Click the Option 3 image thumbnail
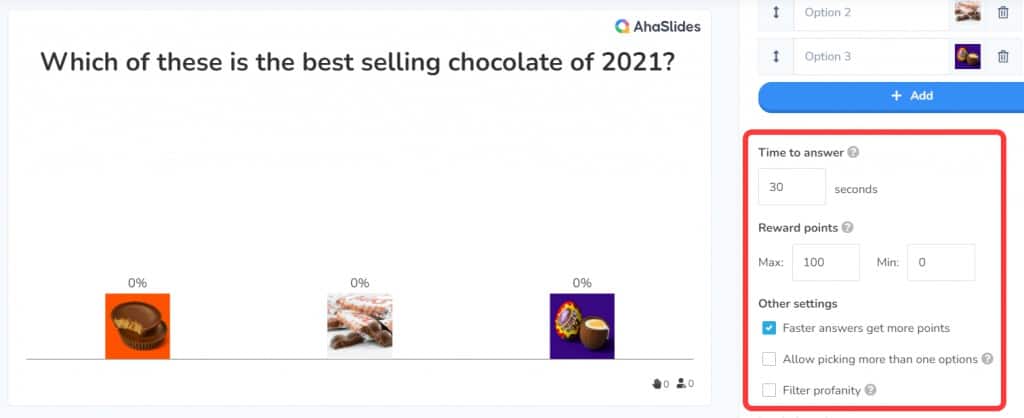Screen dimensions: 1024x418 967,56
